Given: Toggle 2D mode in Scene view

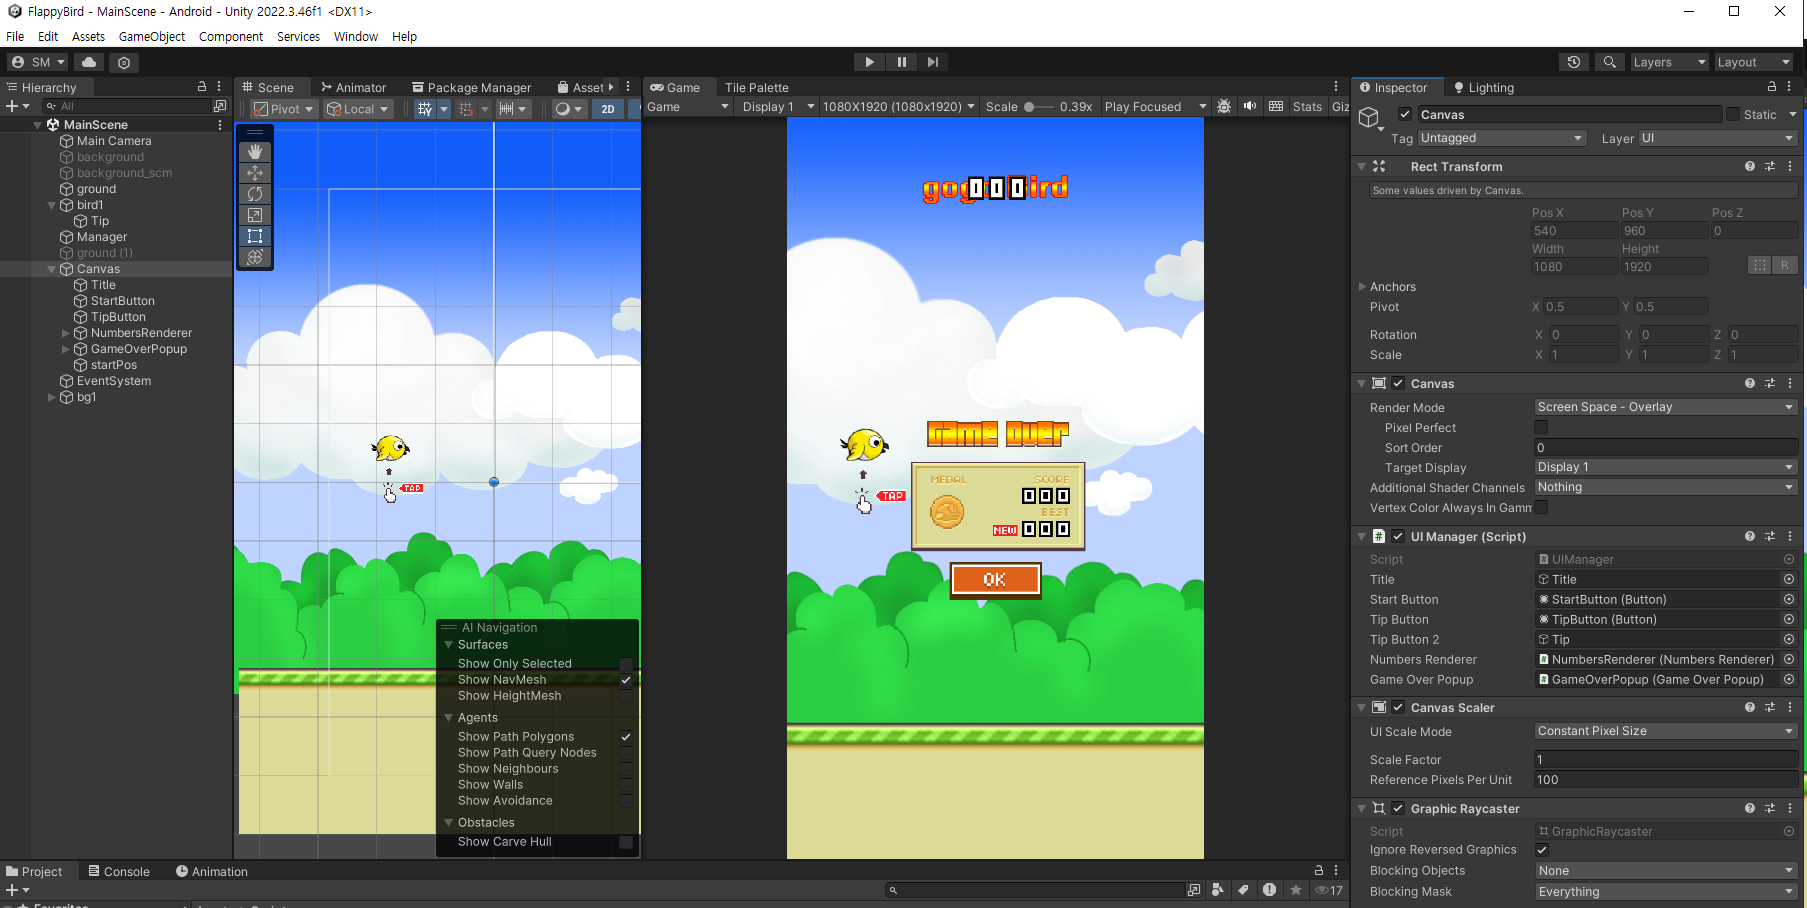Looking at the screenshot, I should [x=607, y=109].
